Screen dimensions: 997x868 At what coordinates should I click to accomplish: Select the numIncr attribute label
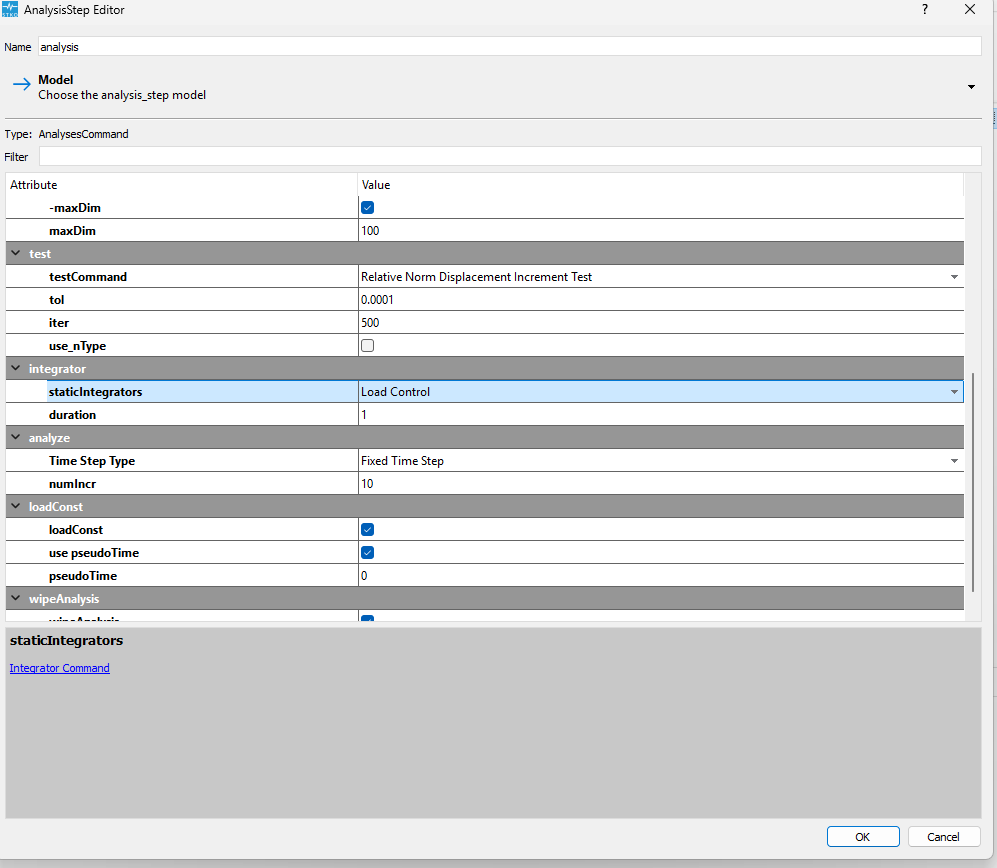pos(72,484)
